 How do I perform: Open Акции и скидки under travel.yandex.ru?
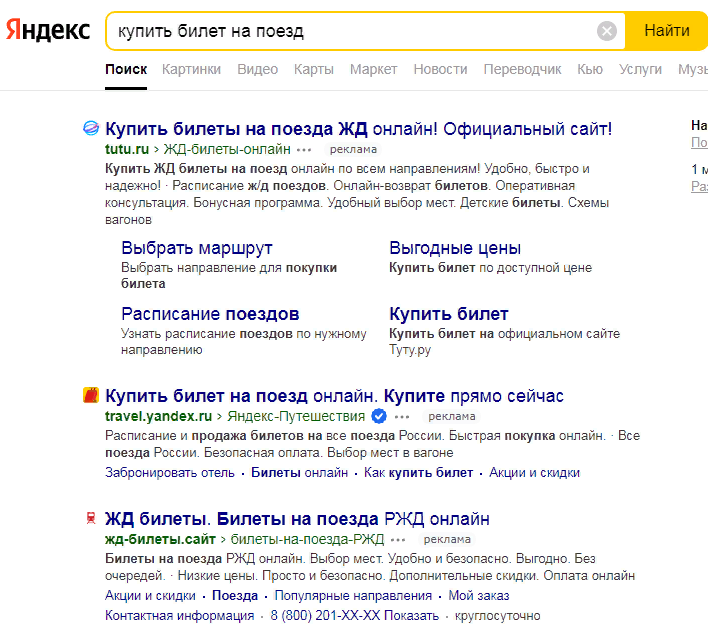(x=535, y=473)
